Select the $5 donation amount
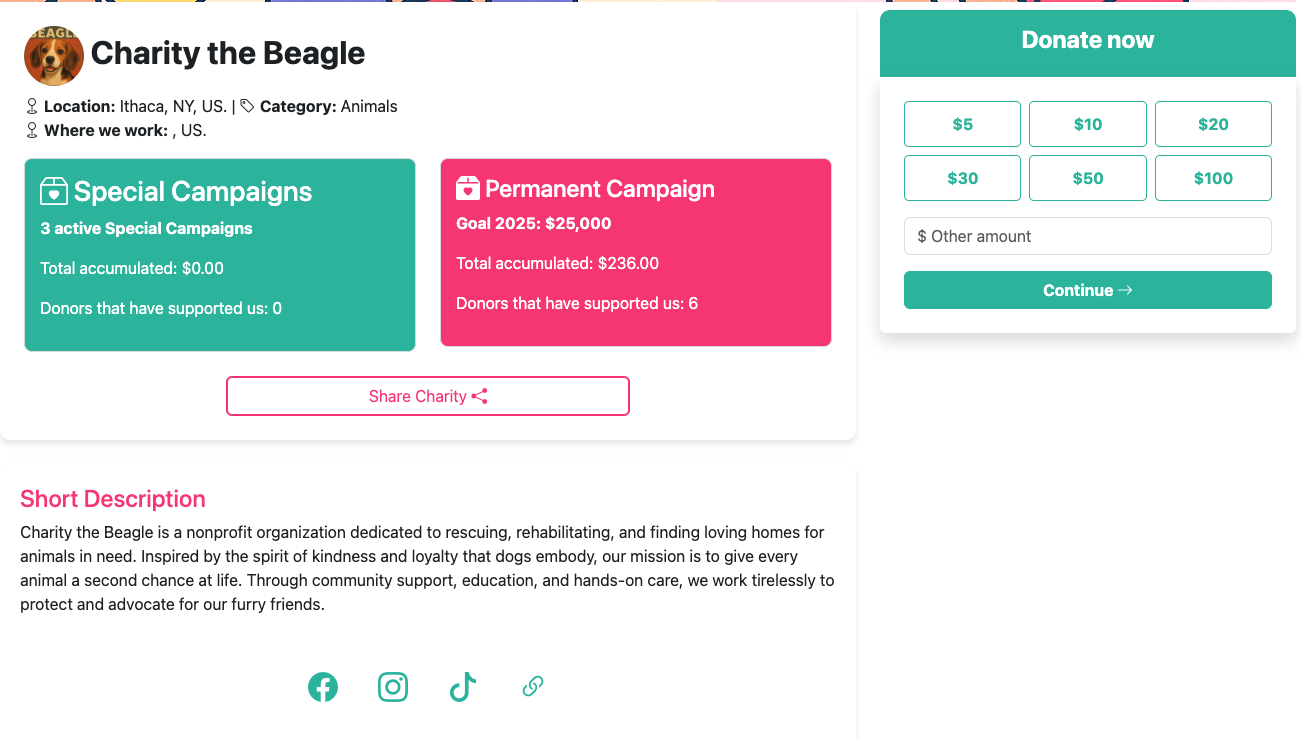The image size is (1301, 738). pos(962,124)
